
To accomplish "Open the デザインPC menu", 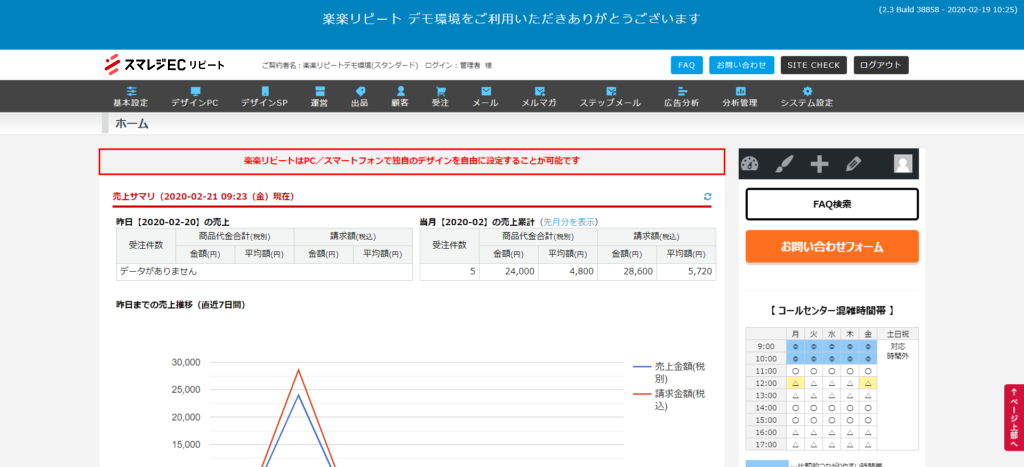I will tap(194, 96).
